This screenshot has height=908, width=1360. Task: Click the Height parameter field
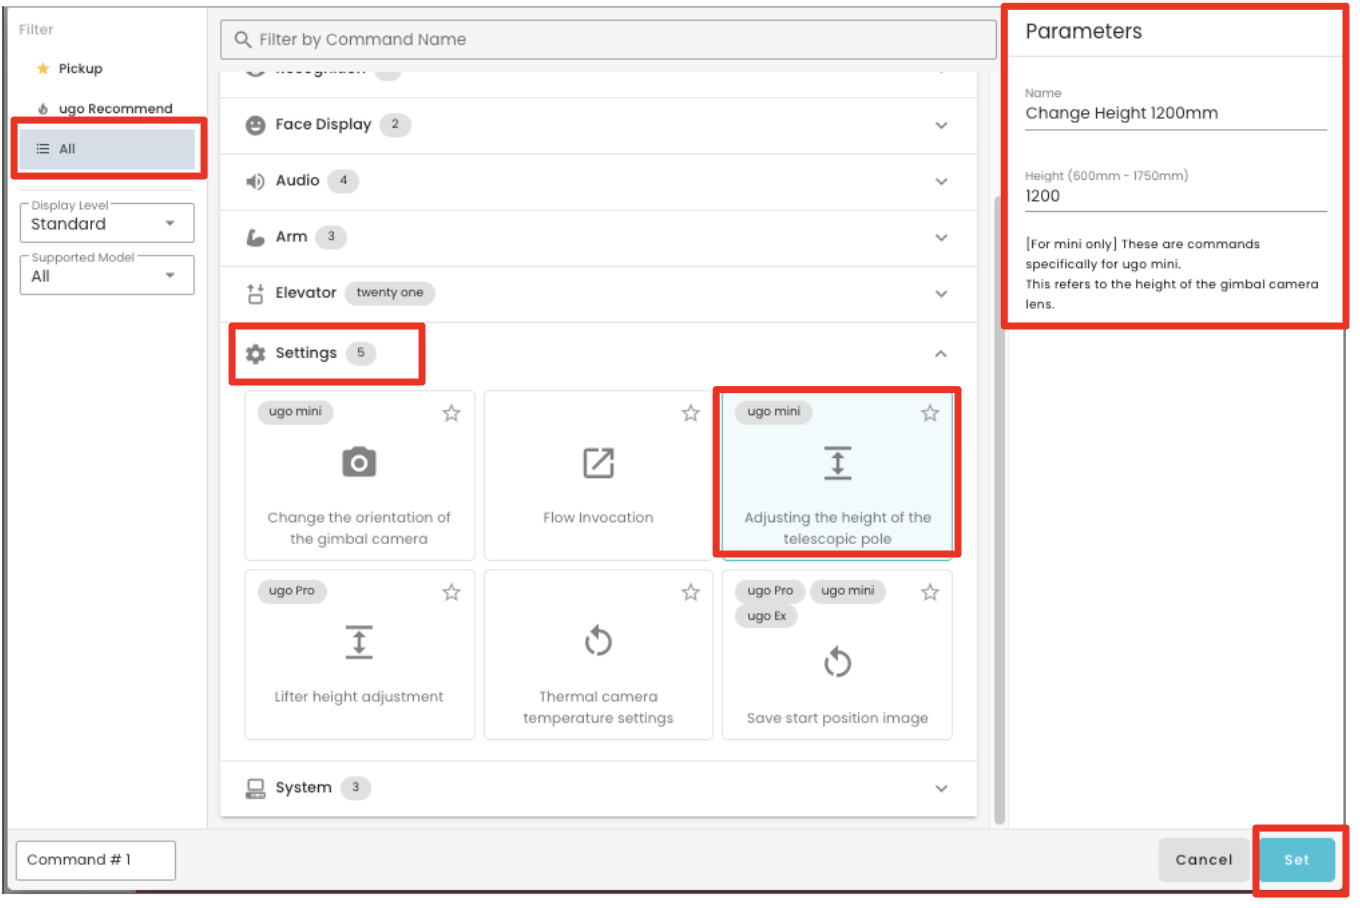1176,196
